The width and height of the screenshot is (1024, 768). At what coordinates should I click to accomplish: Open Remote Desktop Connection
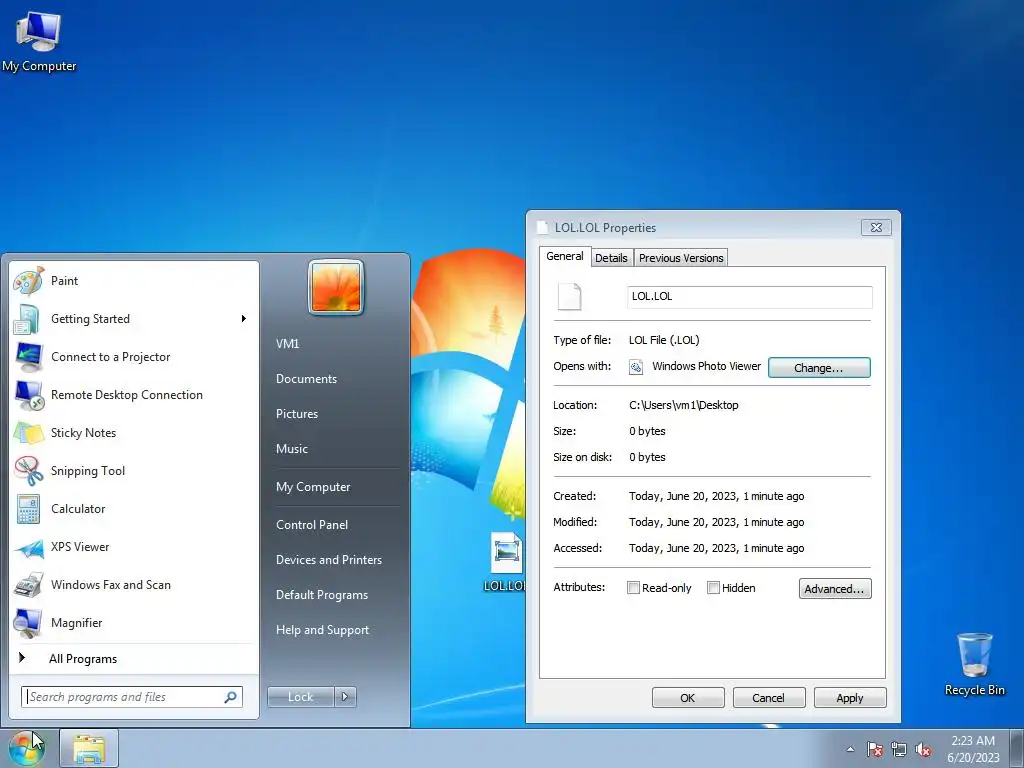[134, 394]
